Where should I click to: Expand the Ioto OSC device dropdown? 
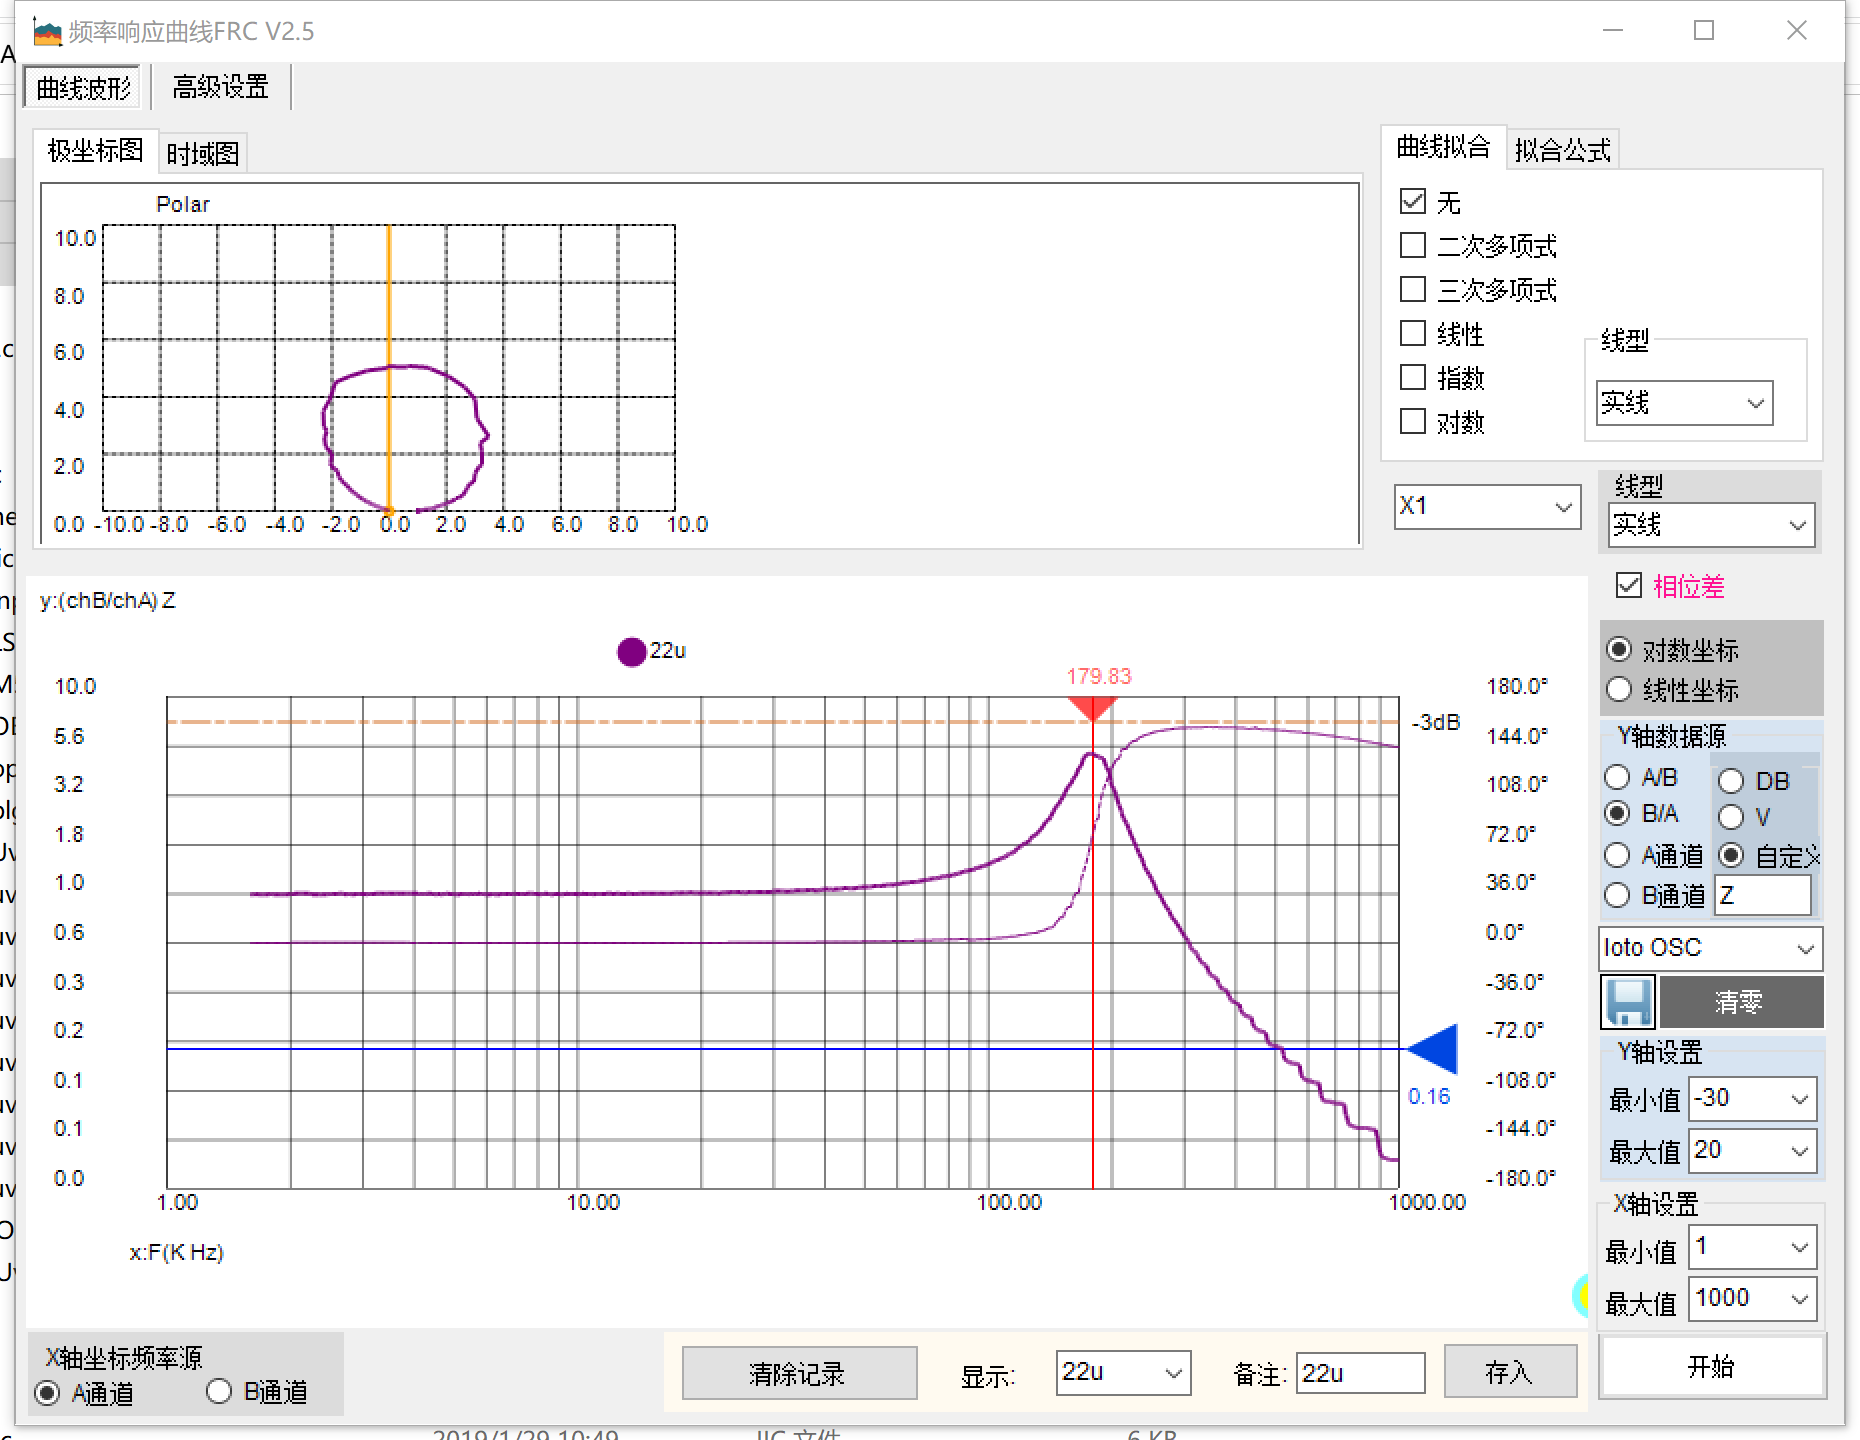pos(1710,948)
